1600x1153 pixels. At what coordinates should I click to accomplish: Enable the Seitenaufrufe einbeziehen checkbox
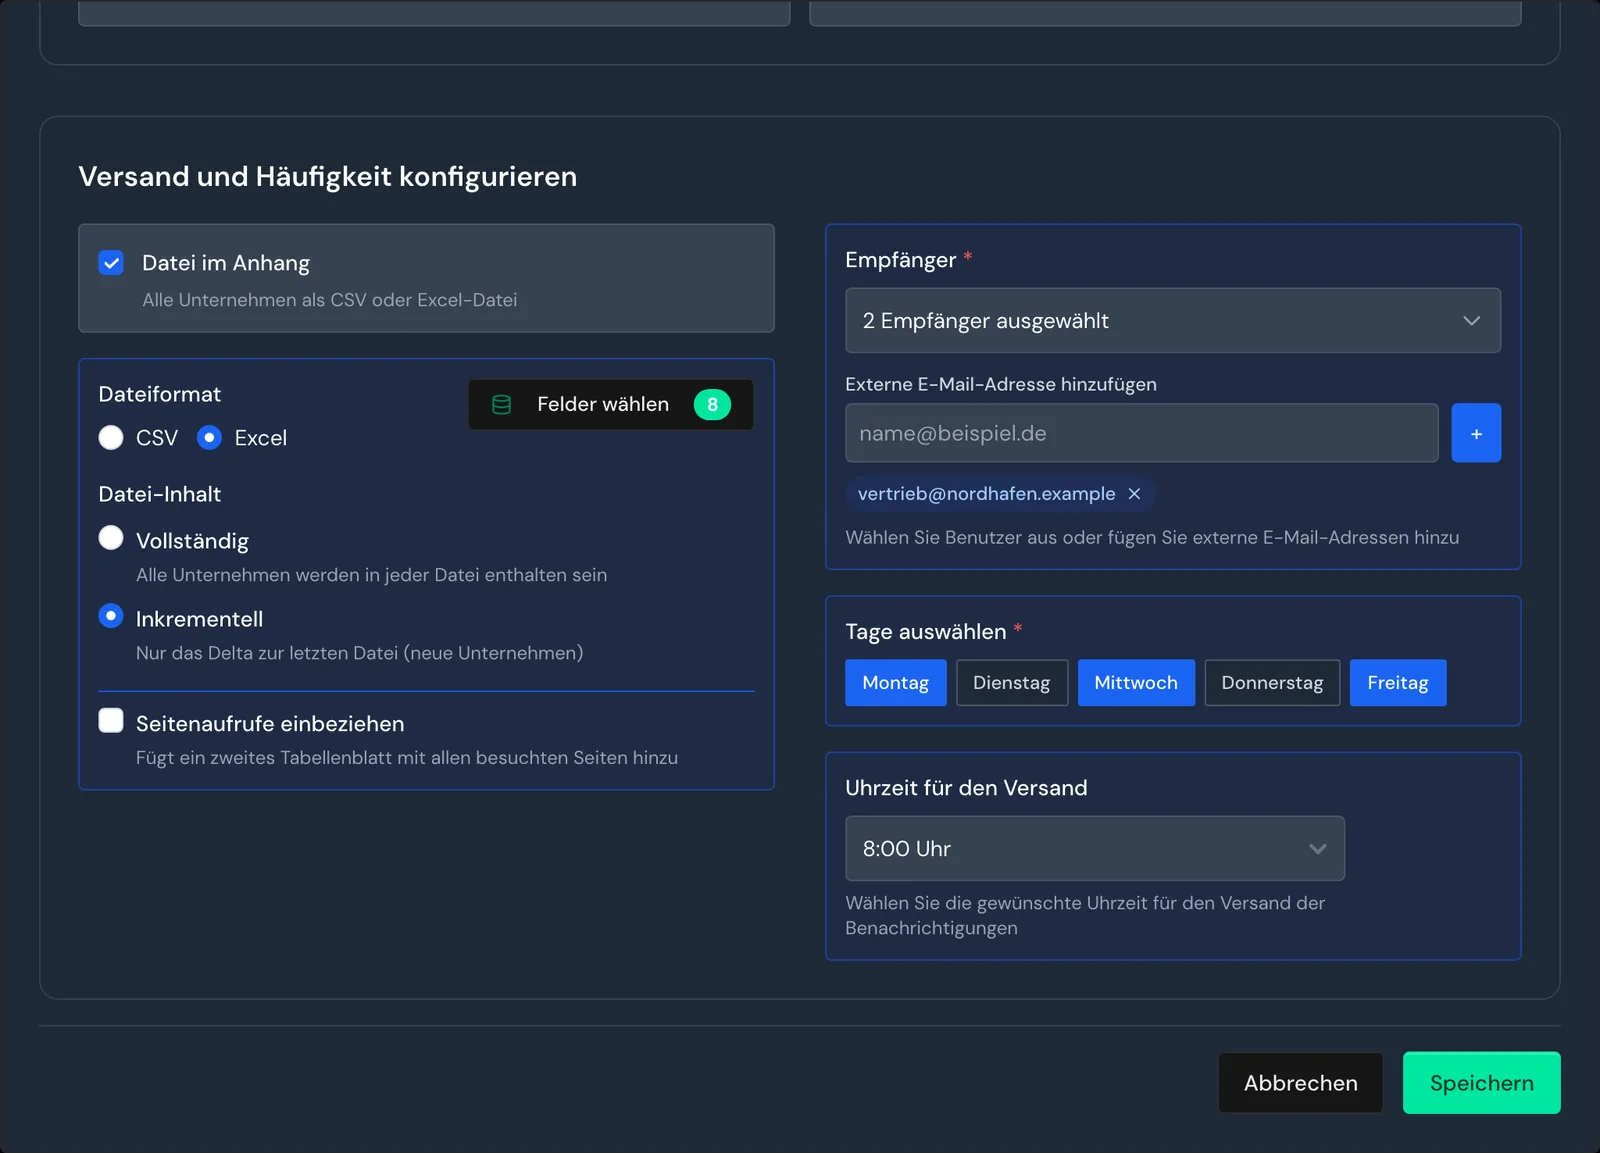click(x=111, y=721)
